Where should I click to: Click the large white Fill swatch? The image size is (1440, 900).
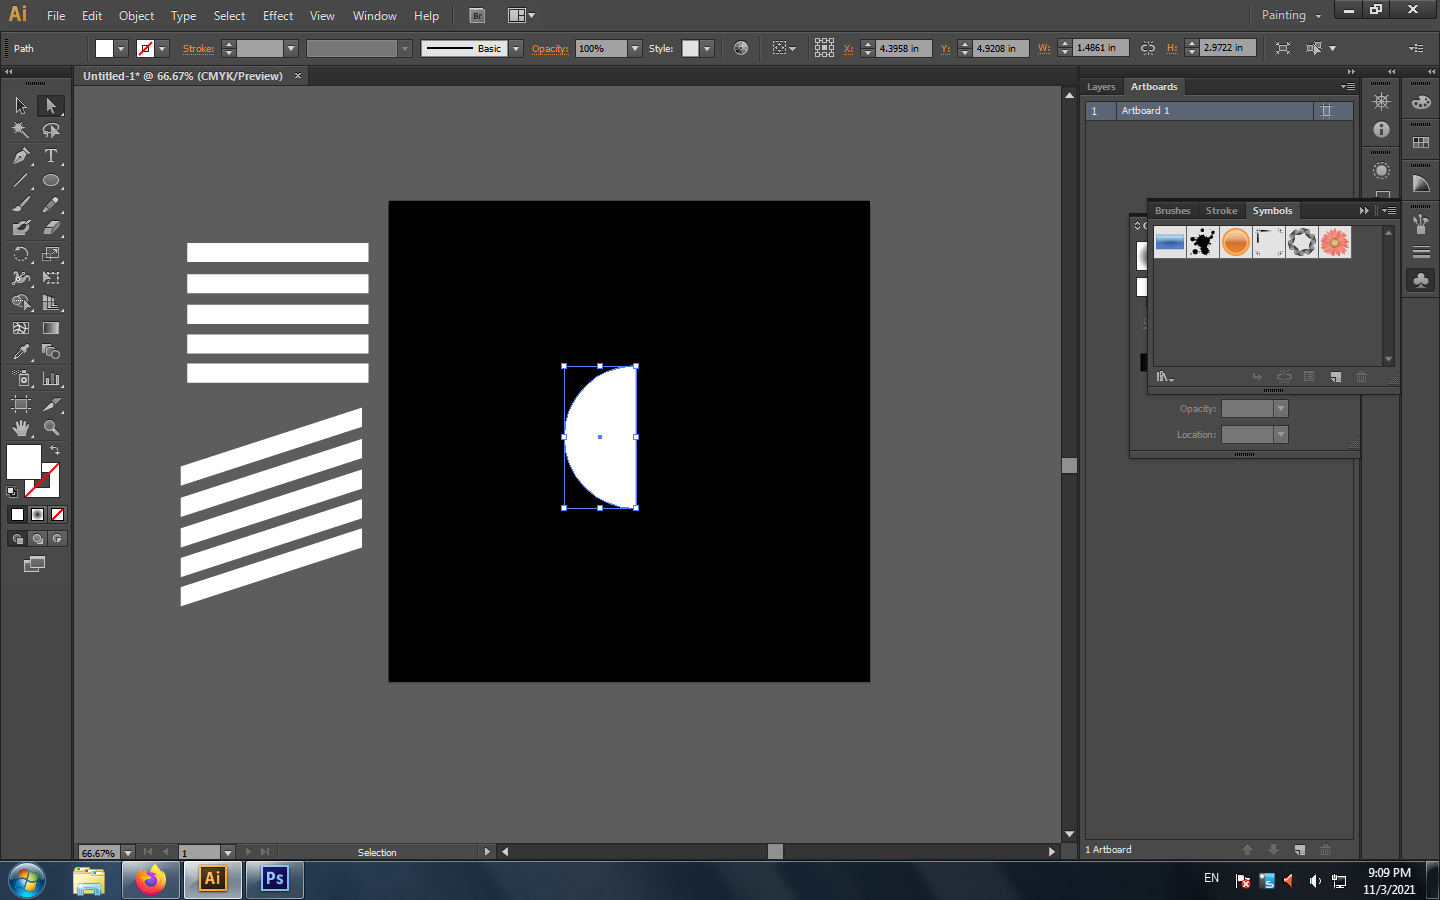(22, 461)
